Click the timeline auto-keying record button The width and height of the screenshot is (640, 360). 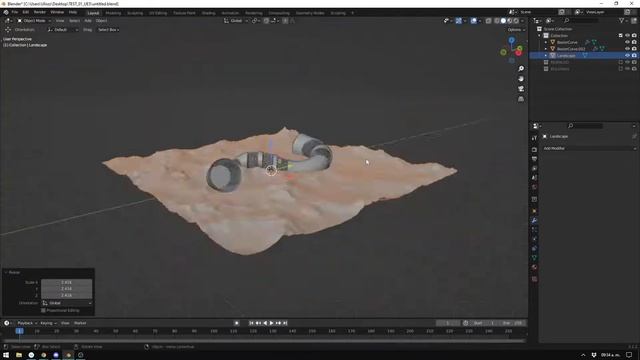tap(236, 323)
